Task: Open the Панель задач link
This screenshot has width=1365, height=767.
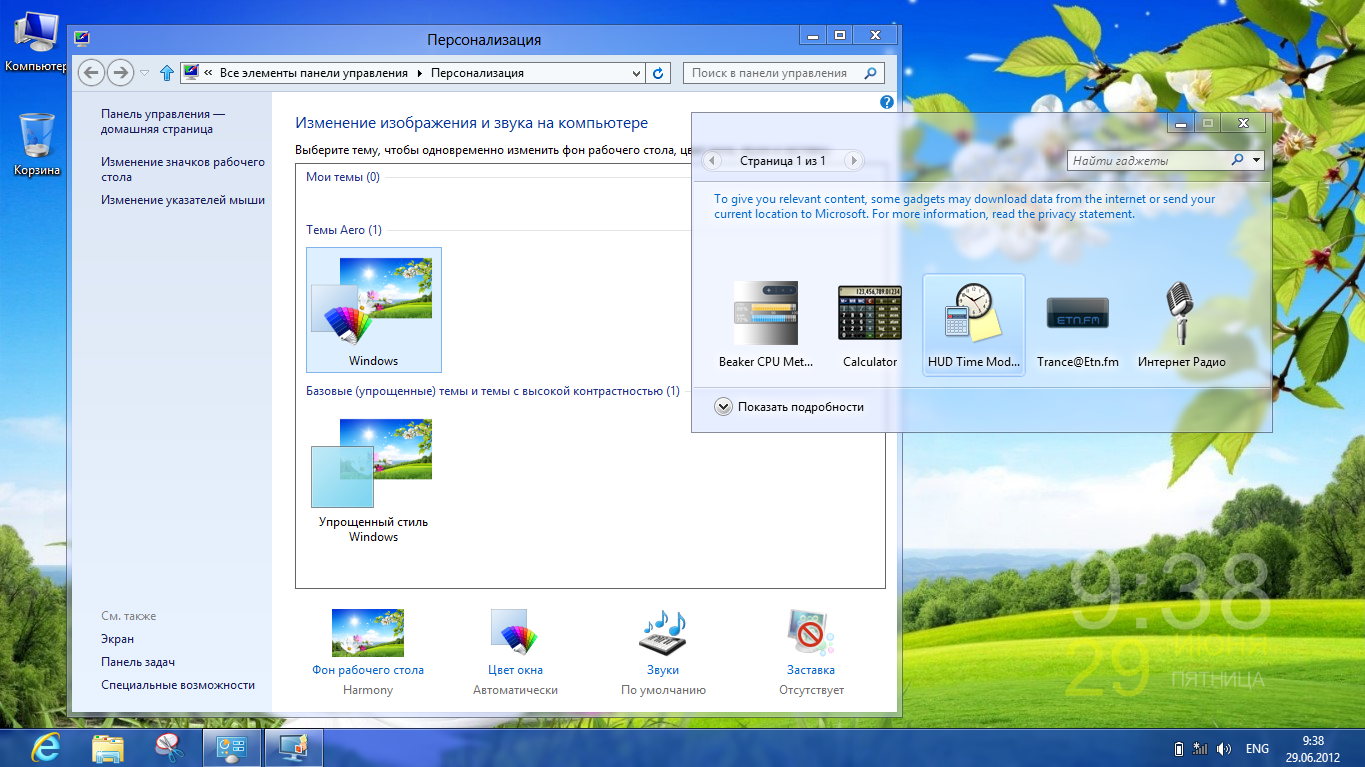Action: tap(138, 662)
